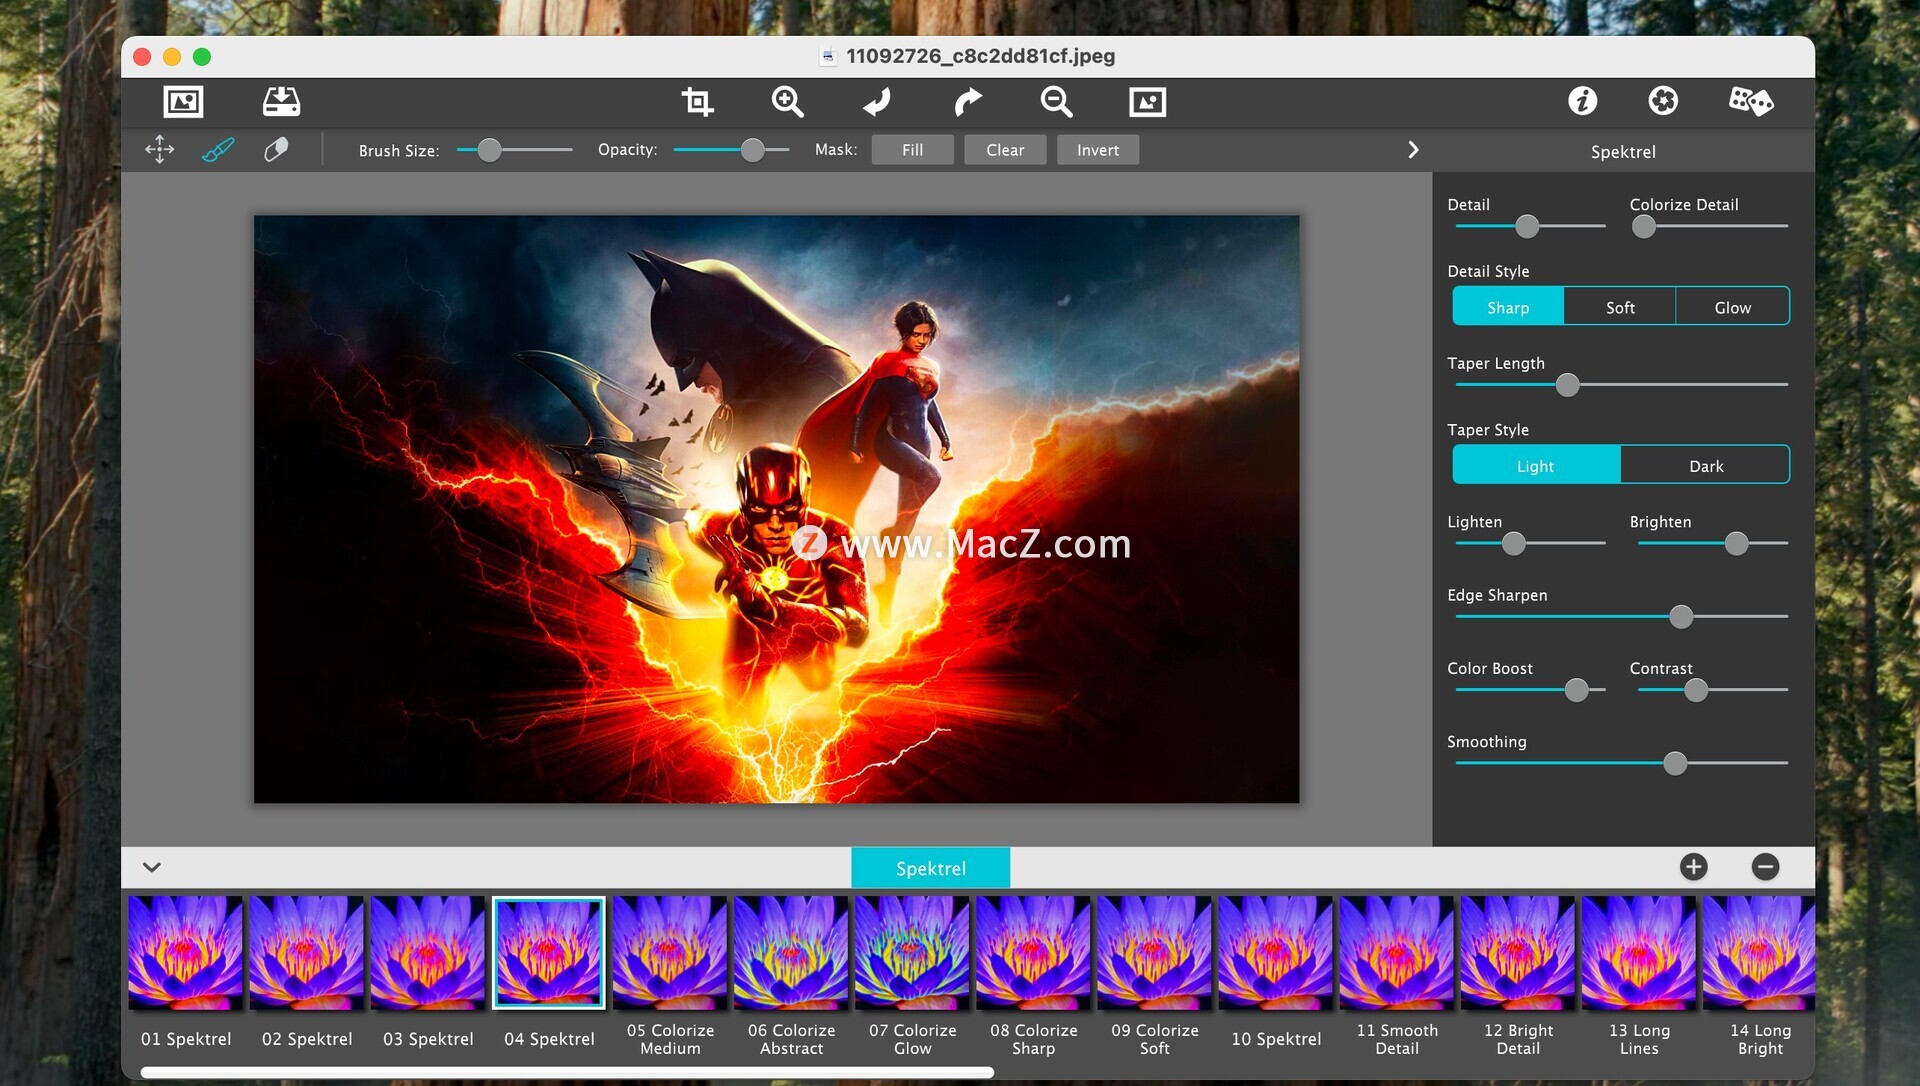
Task: Select the move tool
Action: tap(159, 150)
